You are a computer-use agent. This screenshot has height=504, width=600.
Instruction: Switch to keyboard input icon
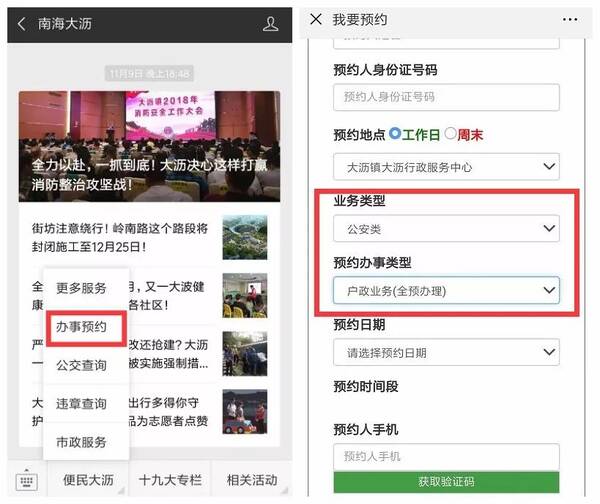click(26, 480)
